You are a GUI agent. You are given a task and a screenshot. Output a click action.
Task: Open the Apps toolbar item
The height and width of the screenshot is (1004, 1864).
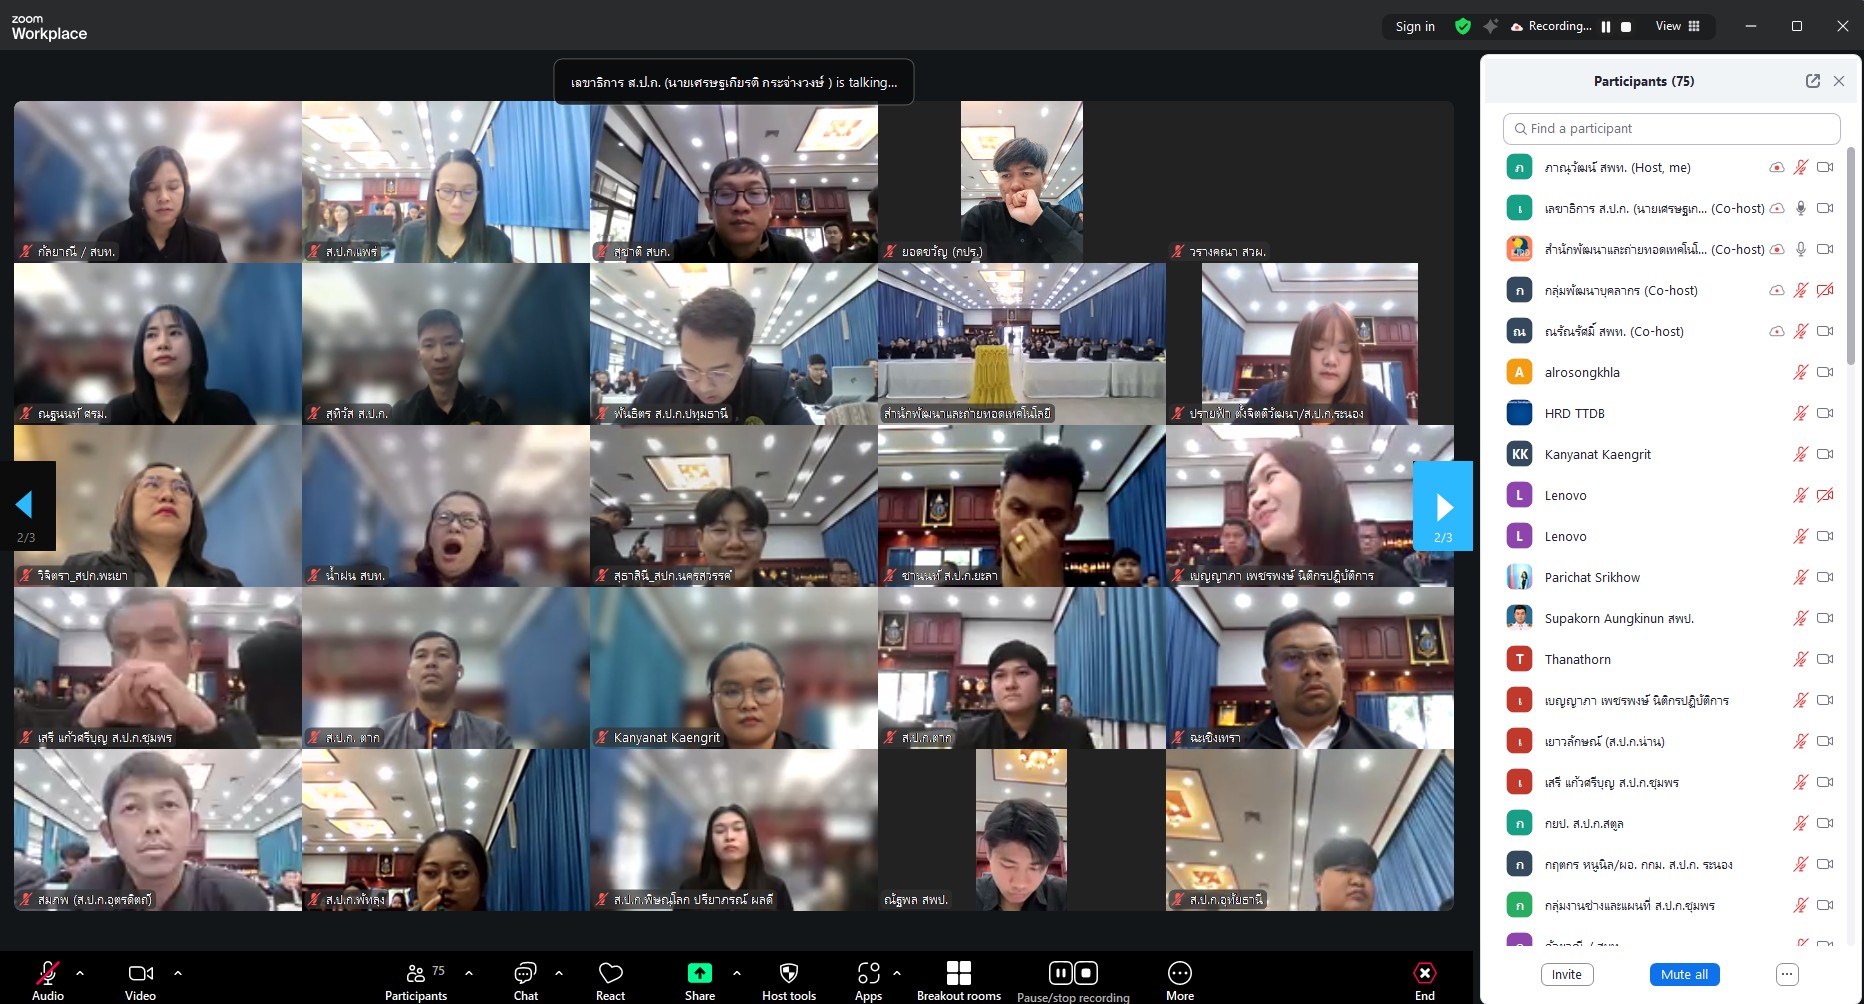[x=868, y=974]
